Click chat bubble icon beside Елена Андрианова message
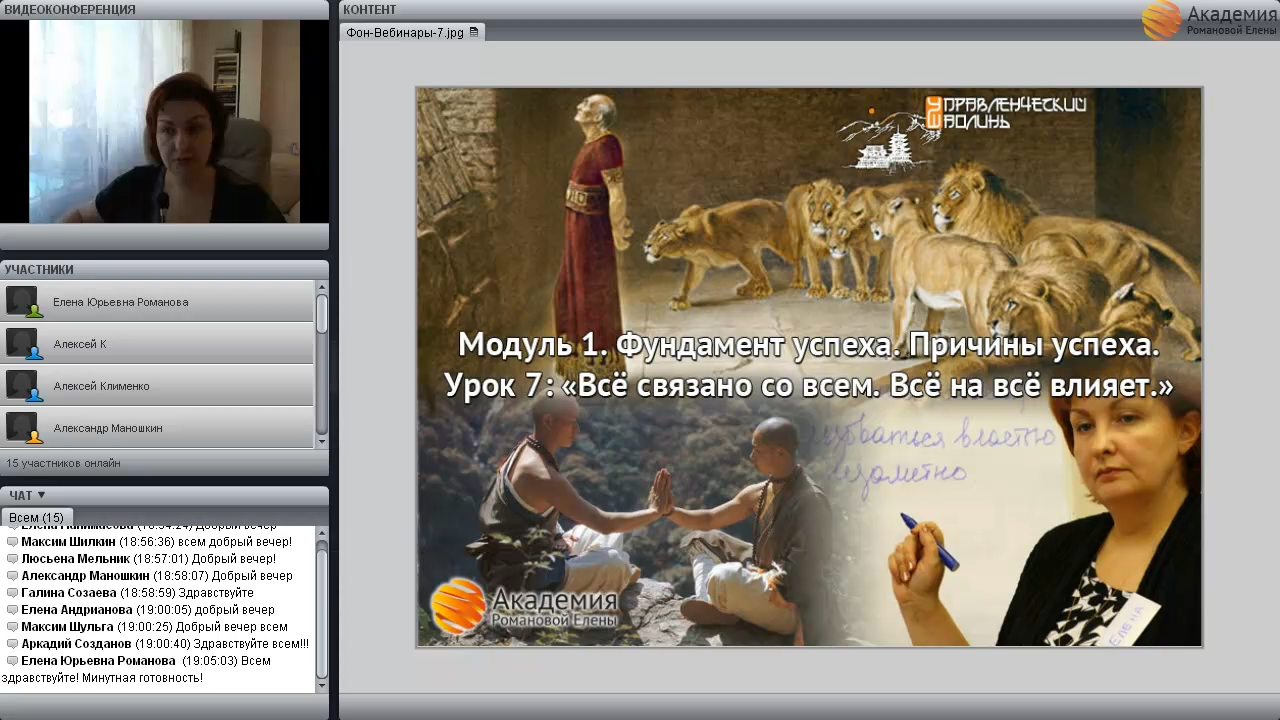This screenshot has width=1280, height=720. coord(12,610)
